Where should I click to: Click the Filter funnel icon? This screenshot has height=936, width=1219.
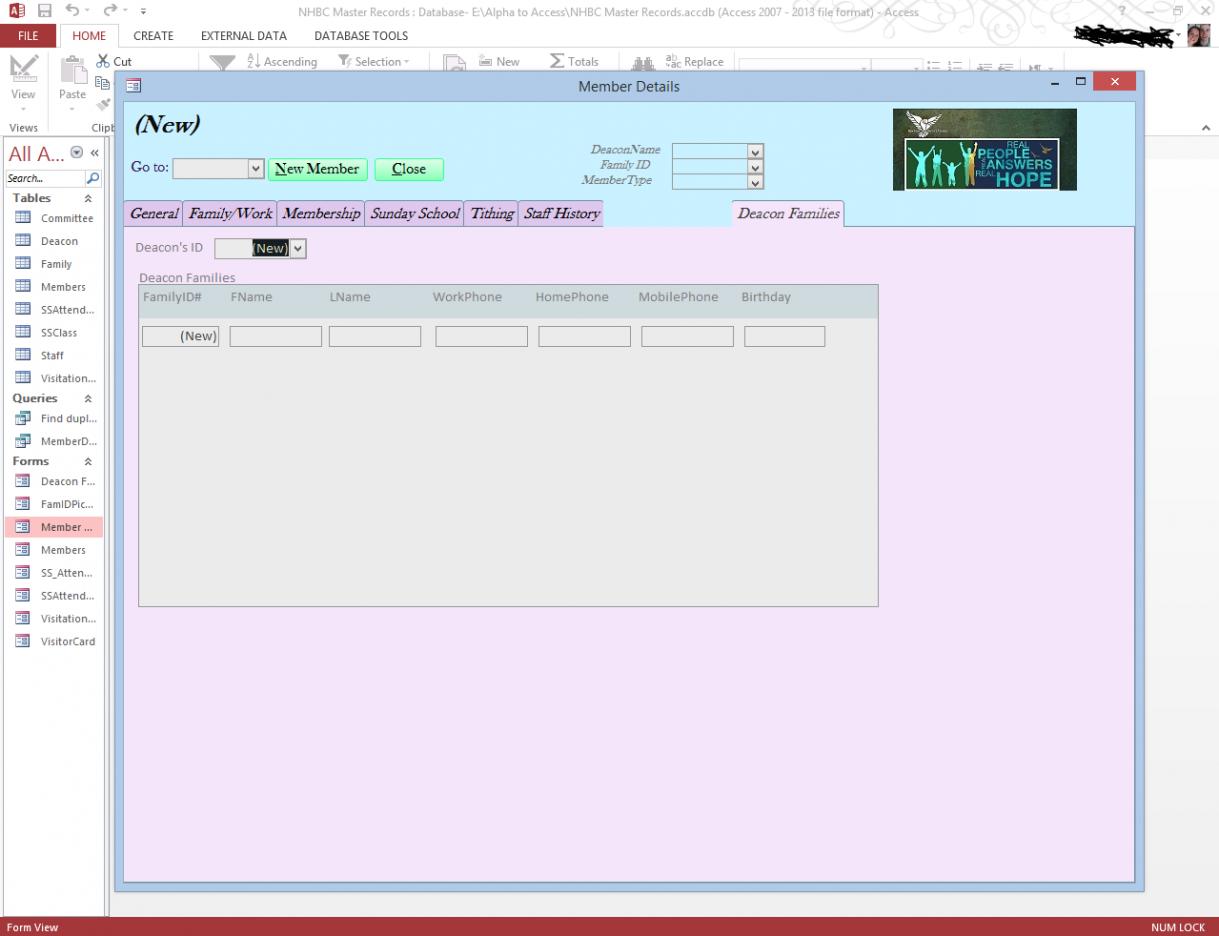pyautogui.click(x=223, y=64)
